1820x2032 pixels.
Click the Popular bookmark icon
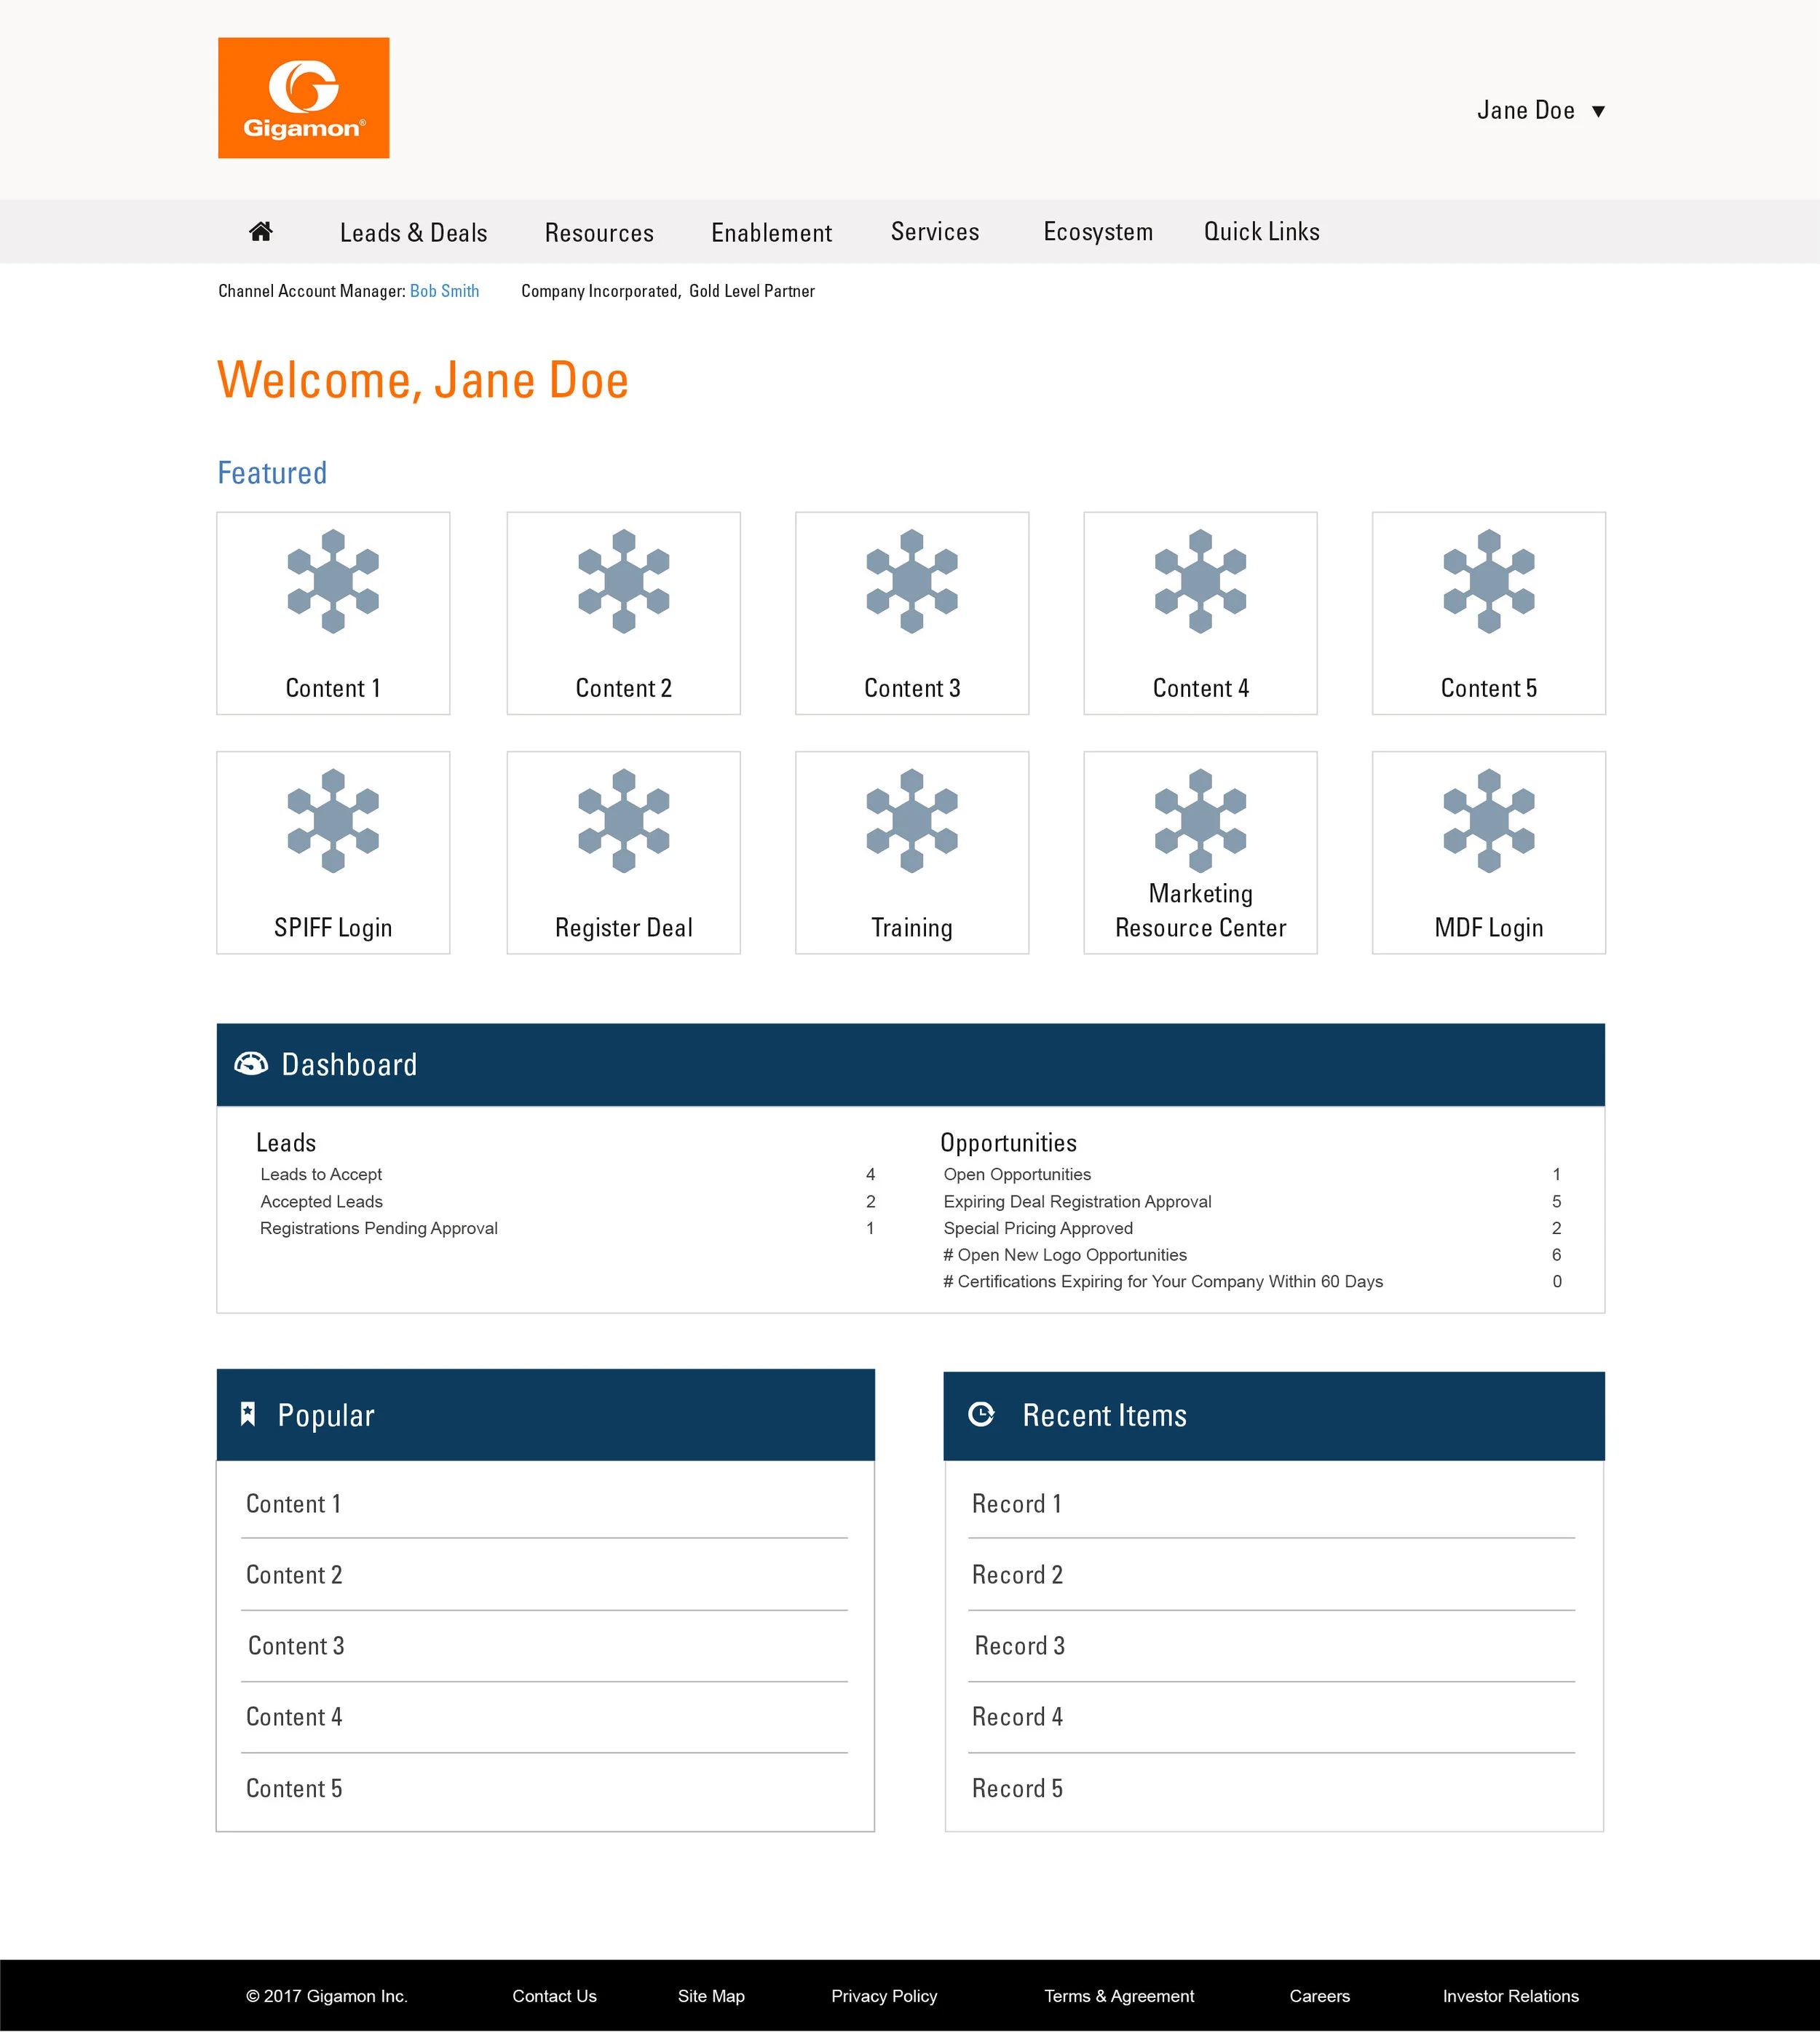pyautogui.click(x=248, y=1414)
